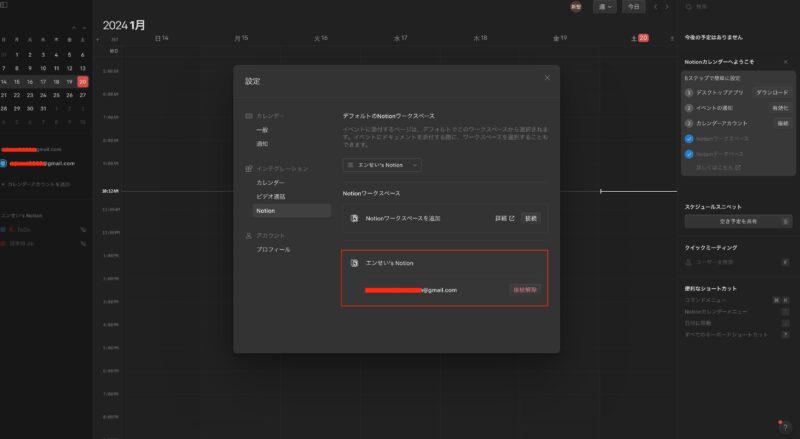Click second blue completed step checkmark

click(689, 154)
